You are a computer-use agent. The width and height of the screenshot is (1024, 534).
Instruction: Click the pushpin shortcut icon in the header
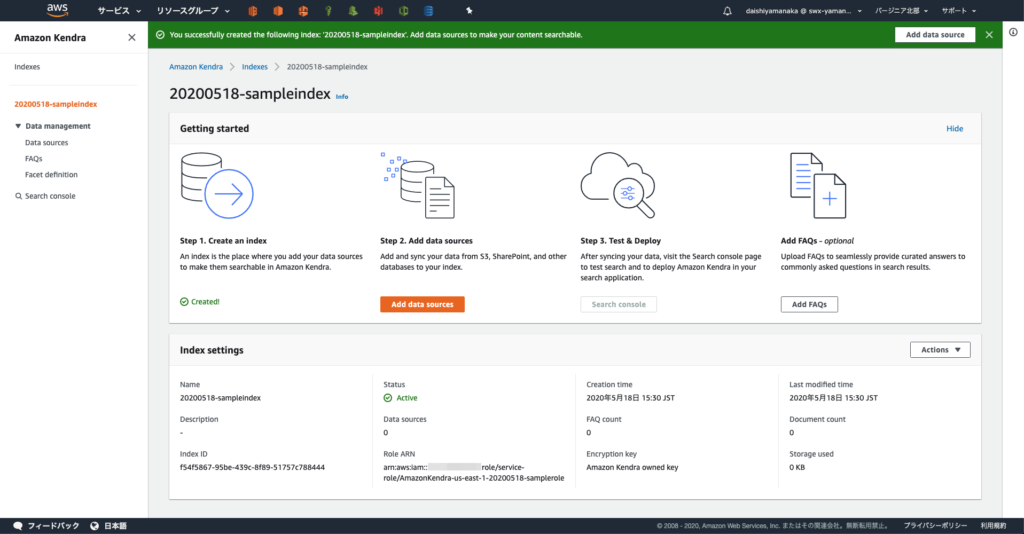point(470,11)
